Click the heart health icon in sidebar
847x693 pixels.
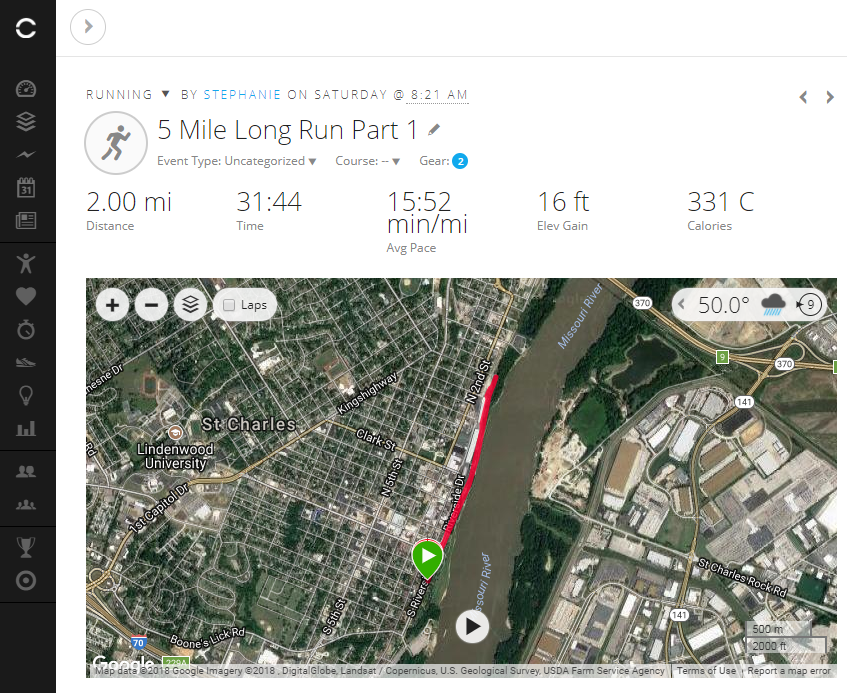(x=27, y=296)
